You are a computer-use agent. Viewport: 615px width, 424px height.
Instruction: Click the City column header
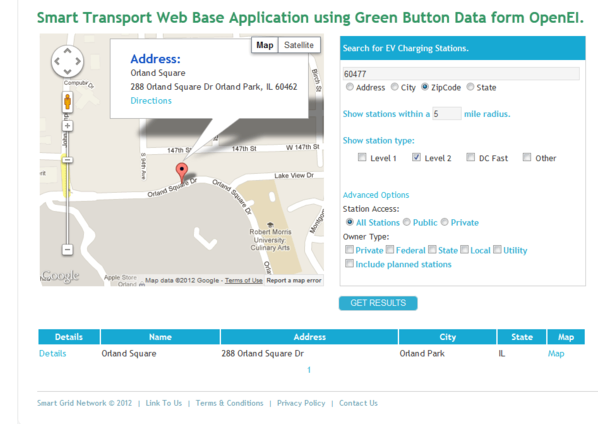click(x=448, y=337)
